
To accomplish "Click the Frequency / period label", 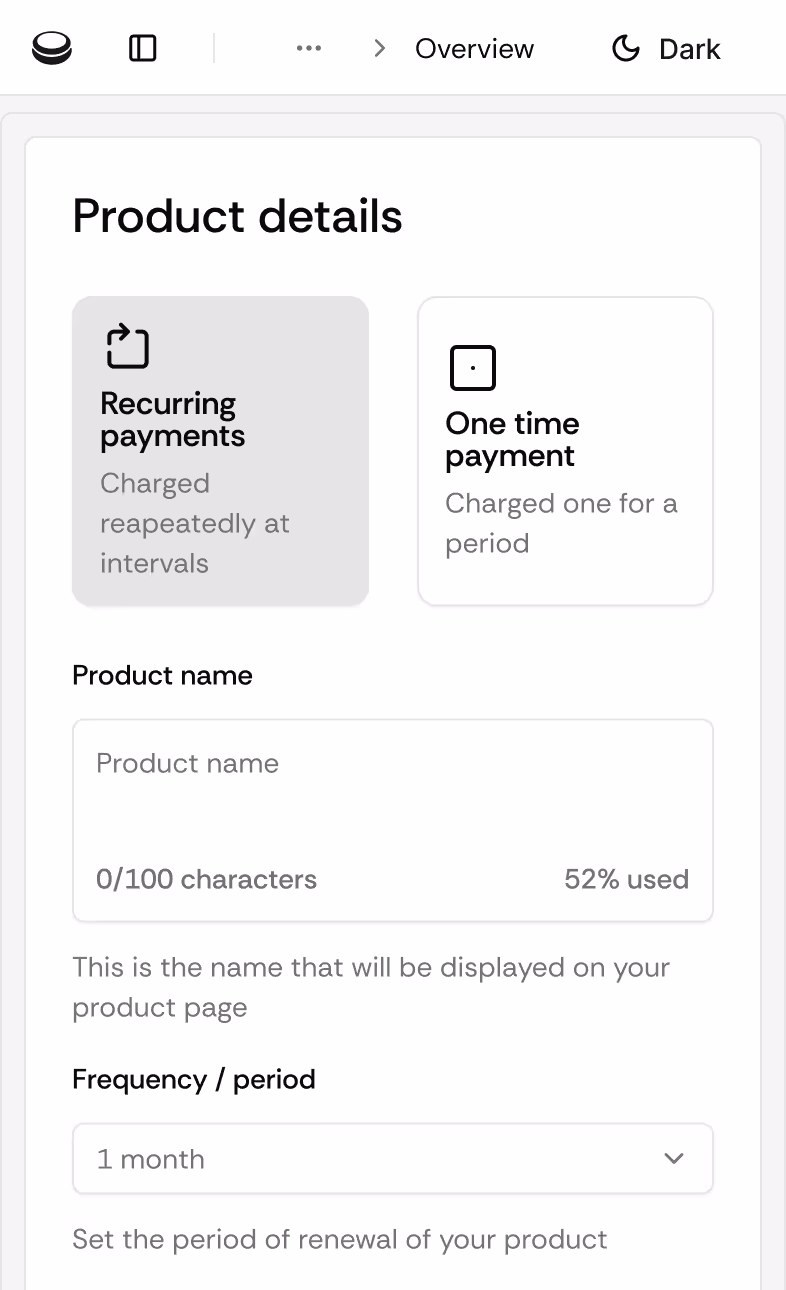I will click(193, 1080).
